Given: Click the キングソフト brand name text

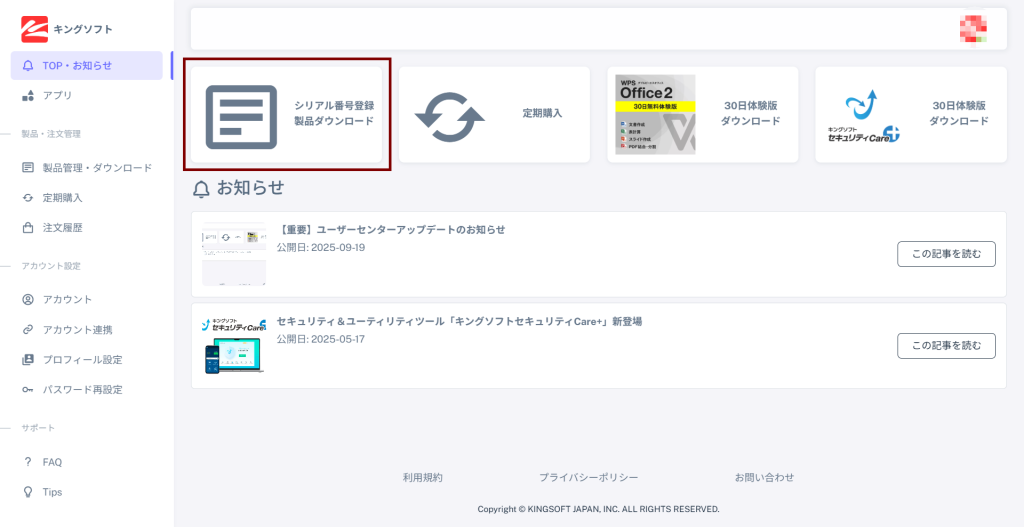Looking at the screenshot, I should point(83,29).
